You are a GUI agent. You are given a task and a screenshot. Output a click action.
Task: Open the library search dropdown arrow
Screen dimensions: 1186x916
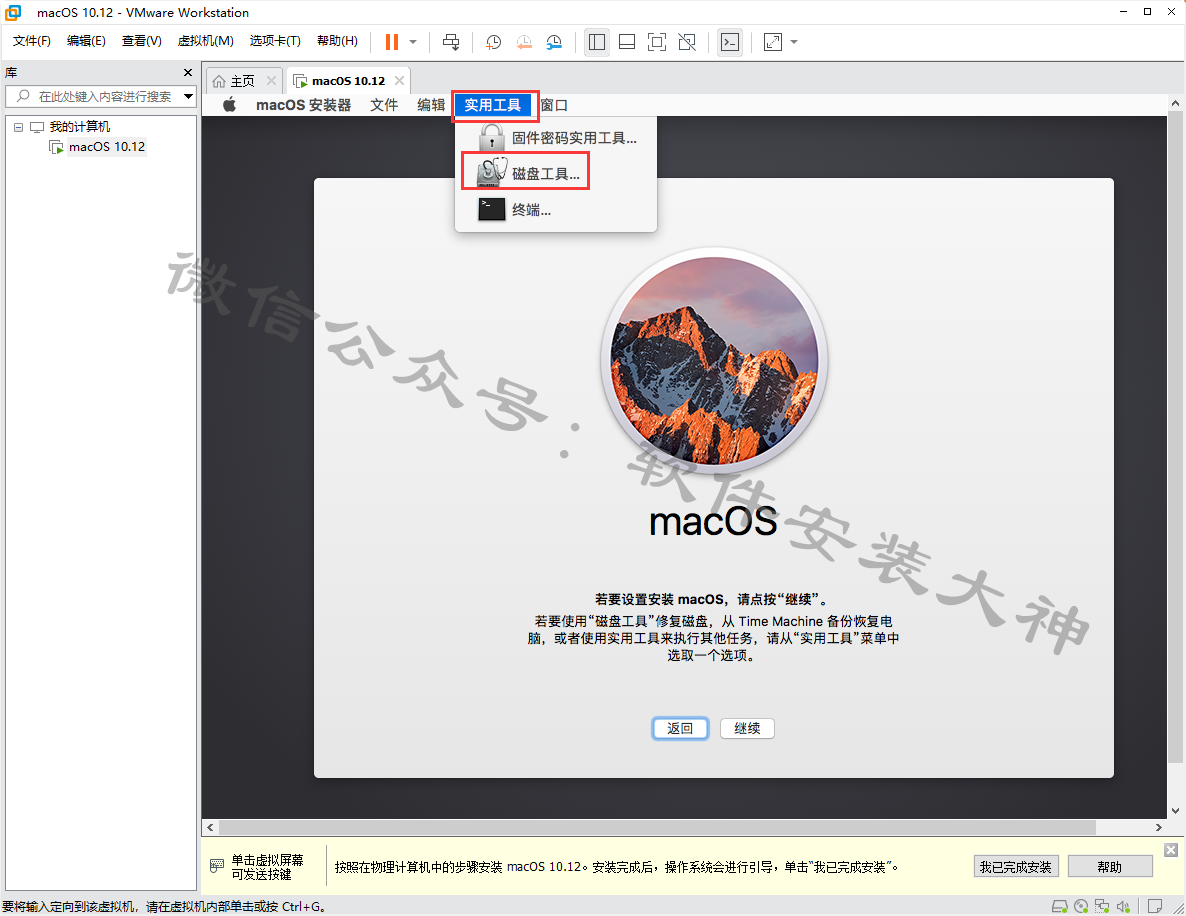pos(189,97)
